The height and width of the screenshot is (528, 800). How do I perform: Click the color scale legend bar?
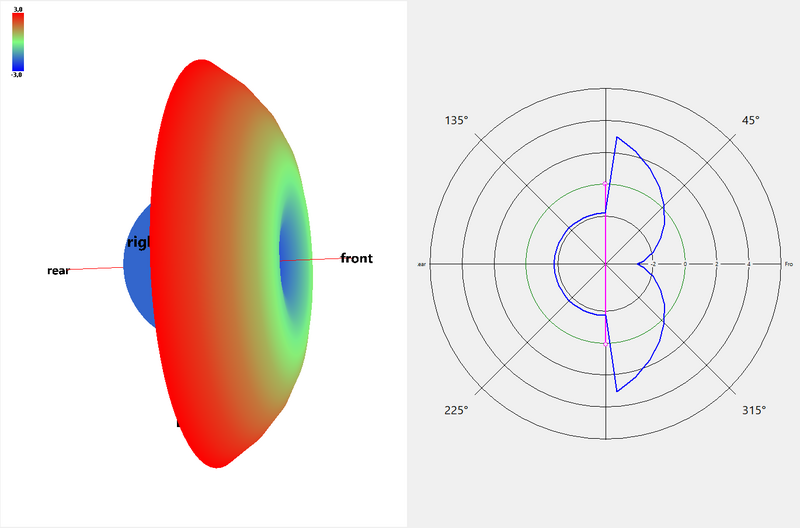coord(18,40)
